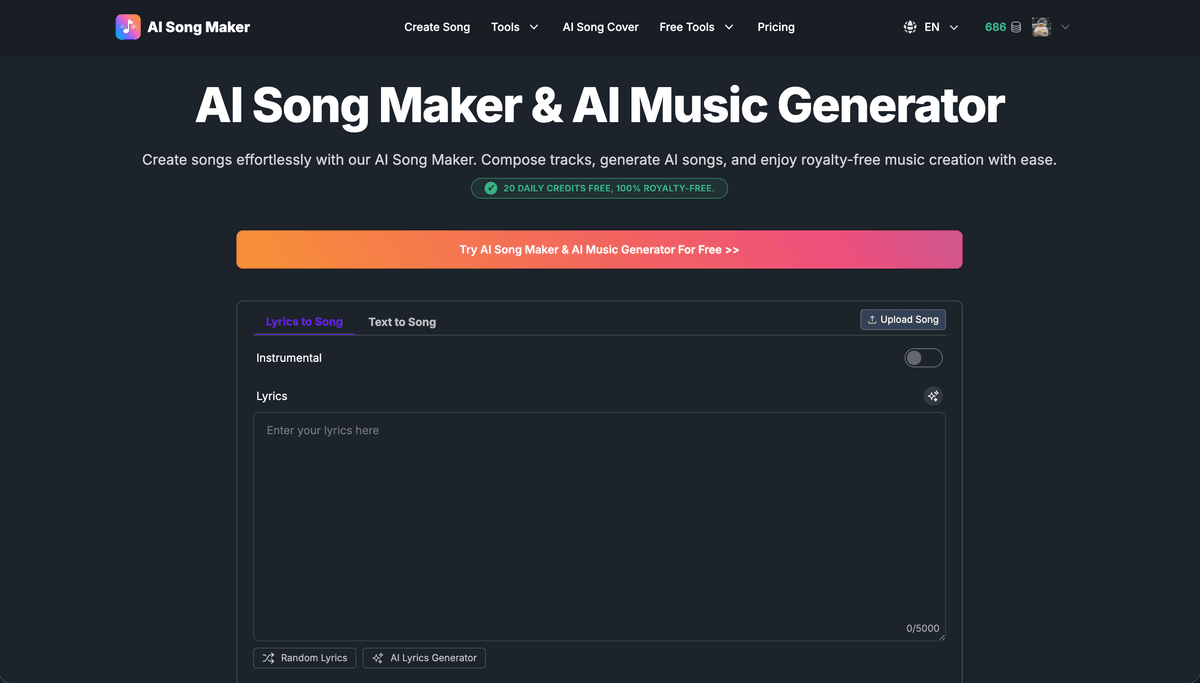
Task: Open the Pricing page
Action: [776, 27]
